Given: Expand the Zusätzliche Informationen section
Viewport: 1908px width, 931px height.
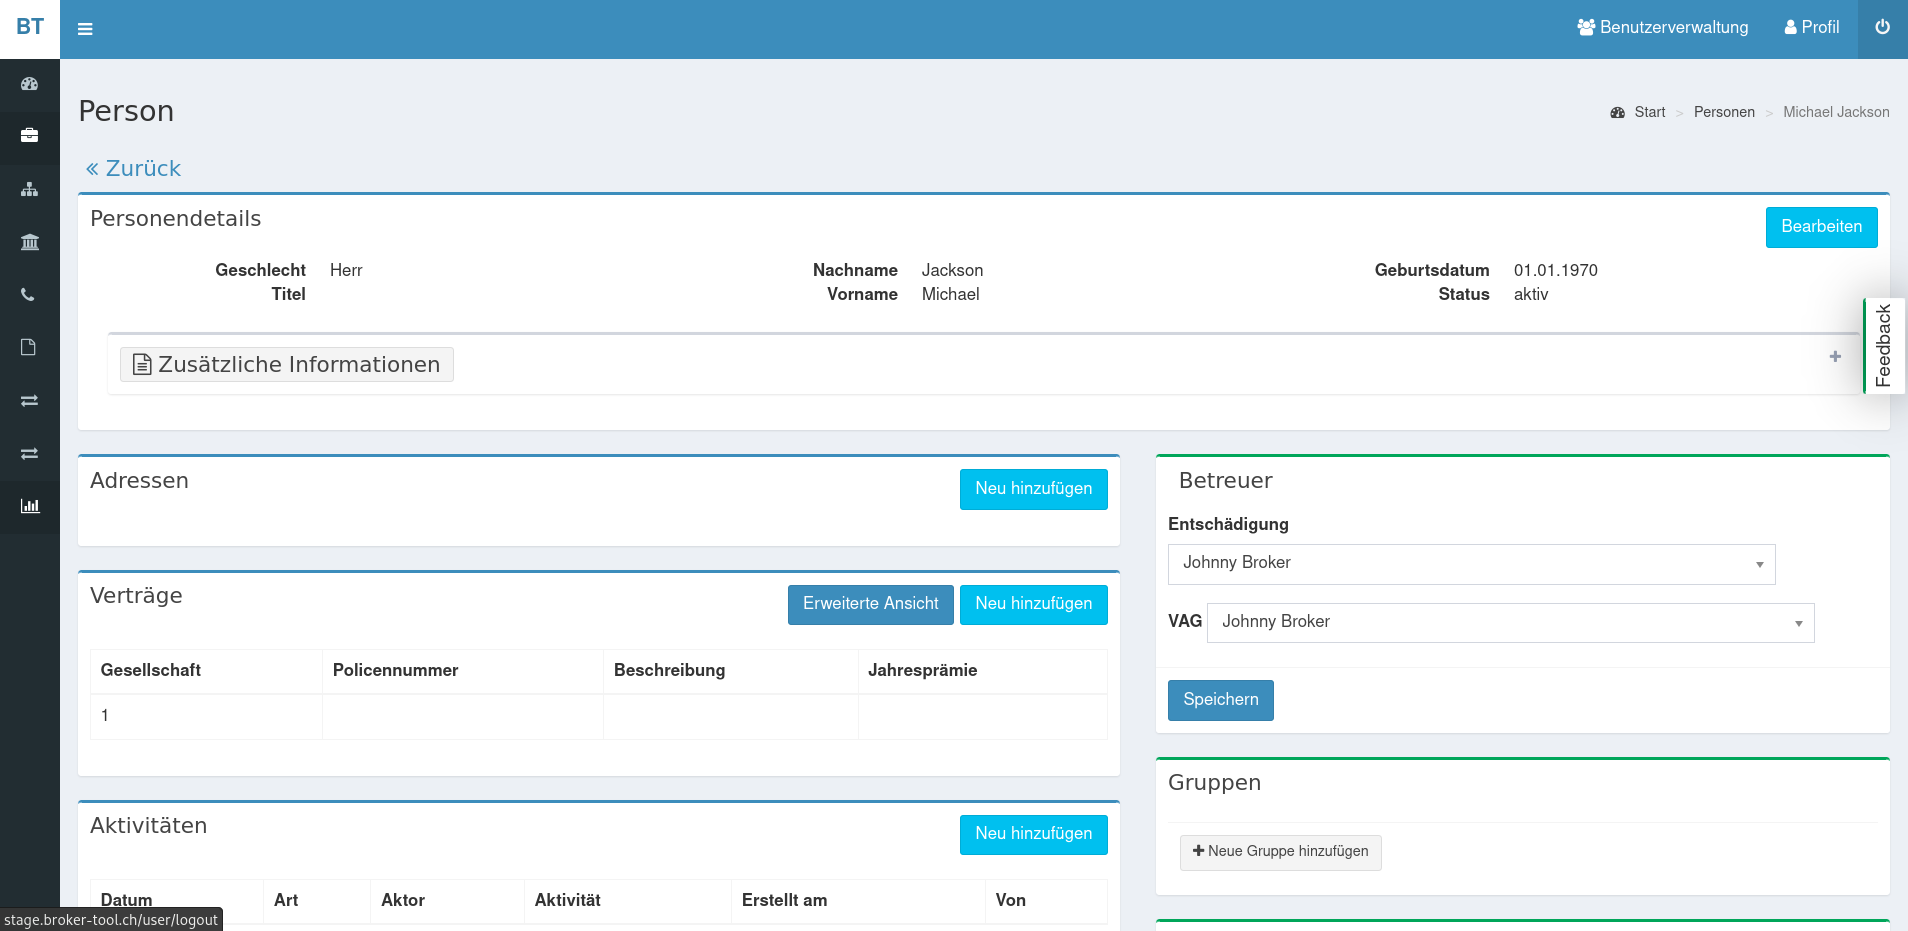Looking at the screenshot, I should point(286,364).
